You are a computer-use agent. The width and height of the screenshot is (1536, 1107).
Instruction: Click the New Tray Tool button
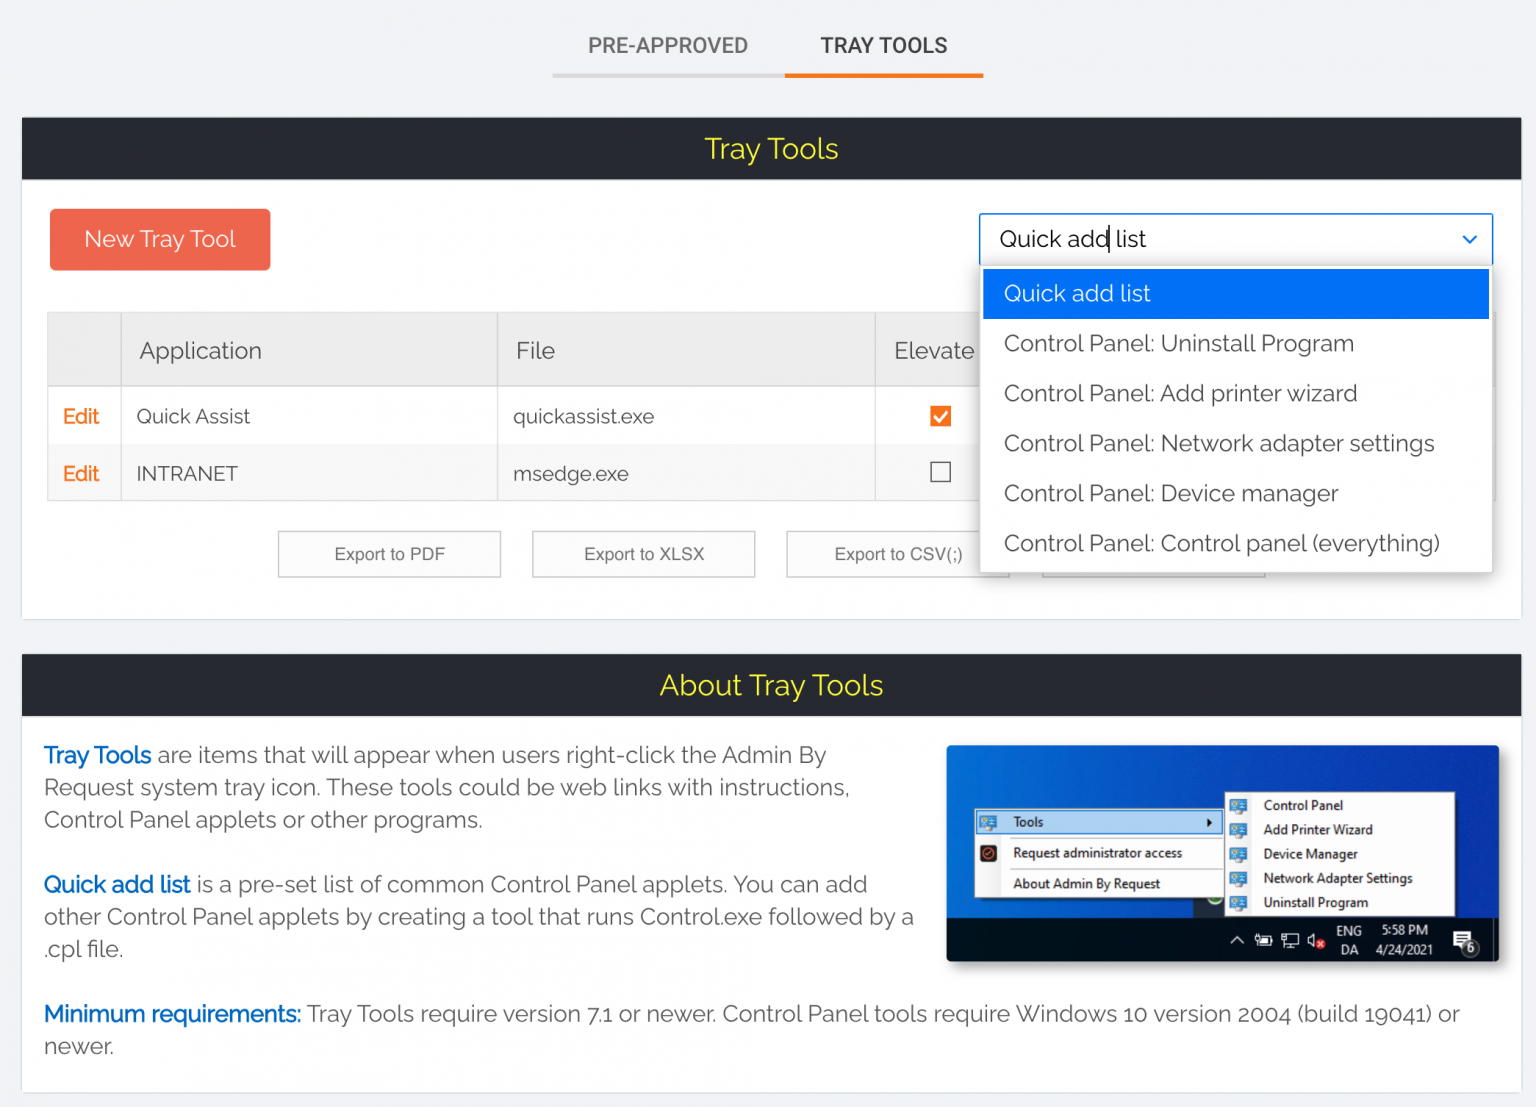(x=159, y=239)
